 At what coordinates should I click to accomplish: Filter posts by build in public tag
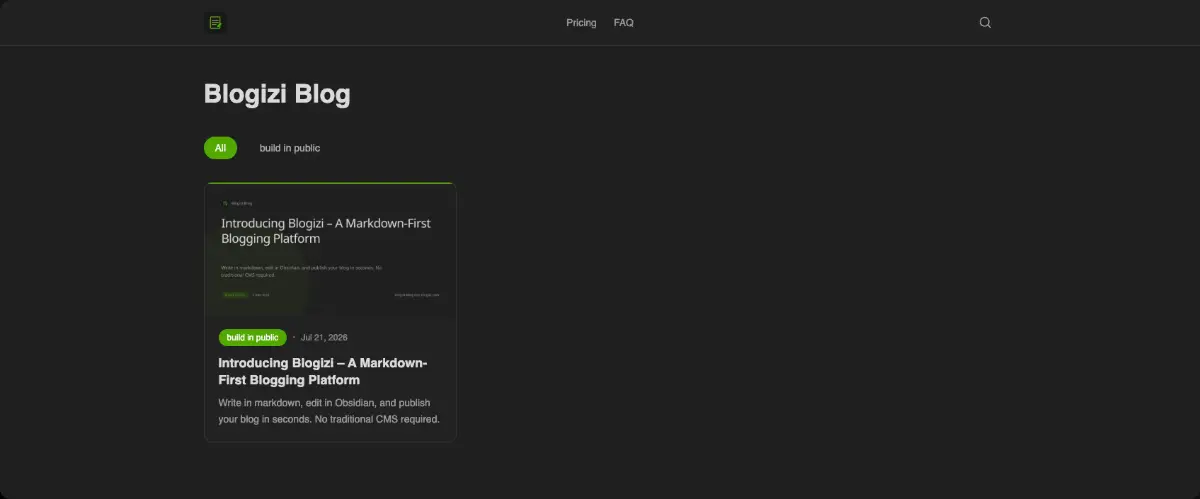pos(290,148)
